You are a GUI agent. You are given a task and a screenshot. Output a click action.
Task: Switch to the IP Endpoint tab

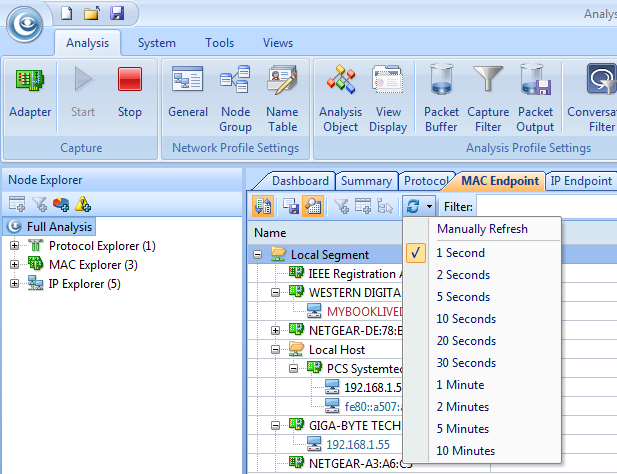581,181
